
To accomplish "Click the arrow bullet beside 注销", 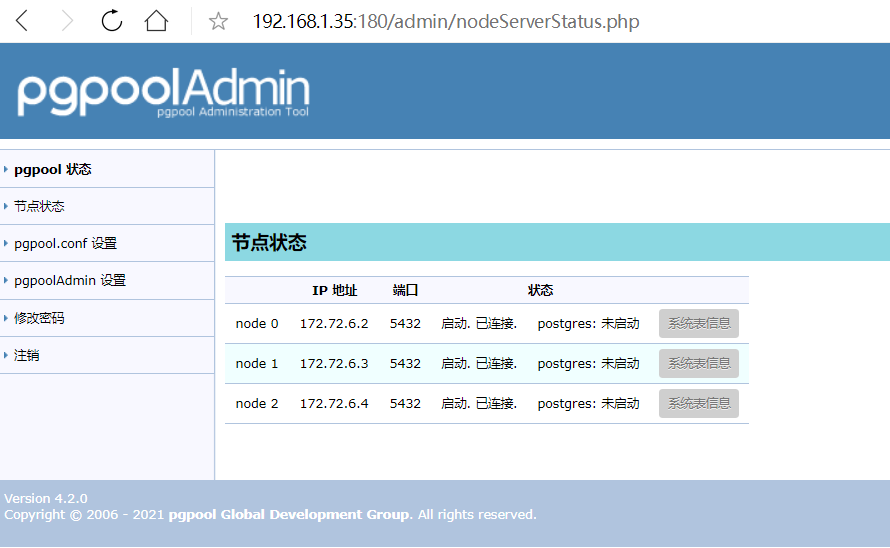I will [6, 355].
